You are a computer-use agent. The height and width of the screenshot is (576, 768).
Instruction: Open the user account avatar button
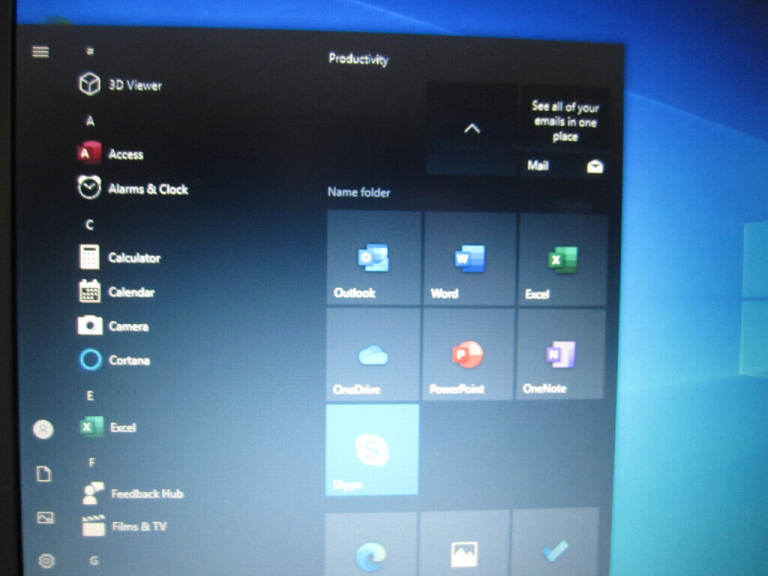click(43, 429)
